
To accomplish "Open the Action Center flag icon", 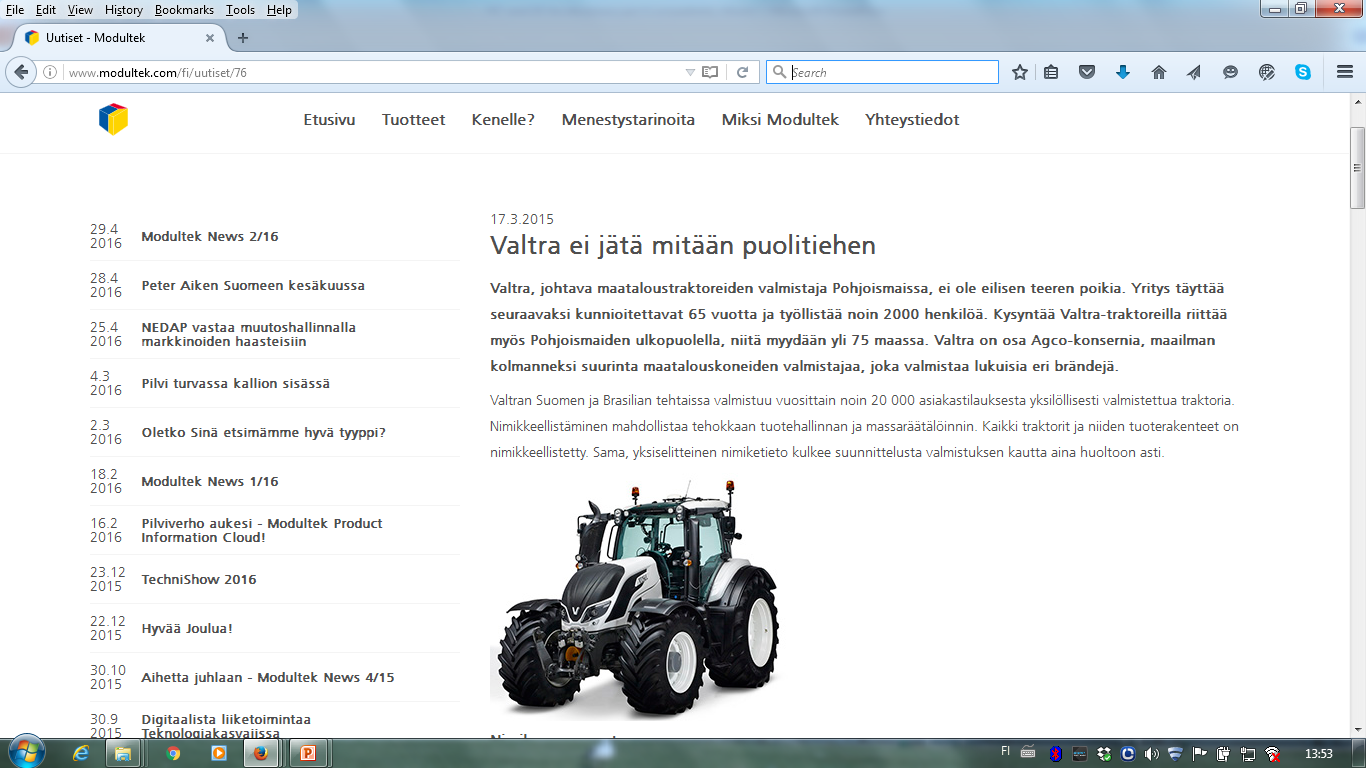I will coord(1200,753).
